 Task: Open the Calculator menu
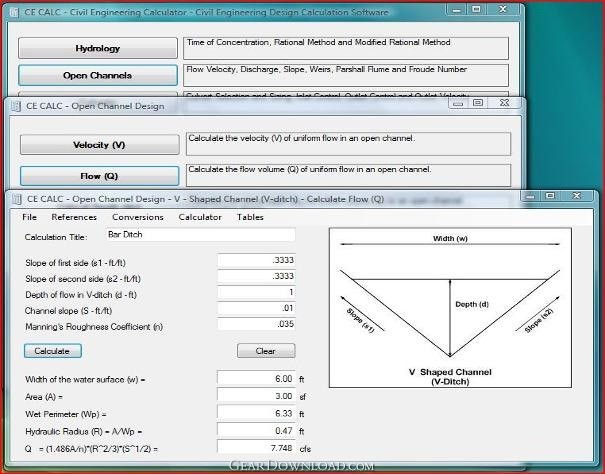[200, 217]
